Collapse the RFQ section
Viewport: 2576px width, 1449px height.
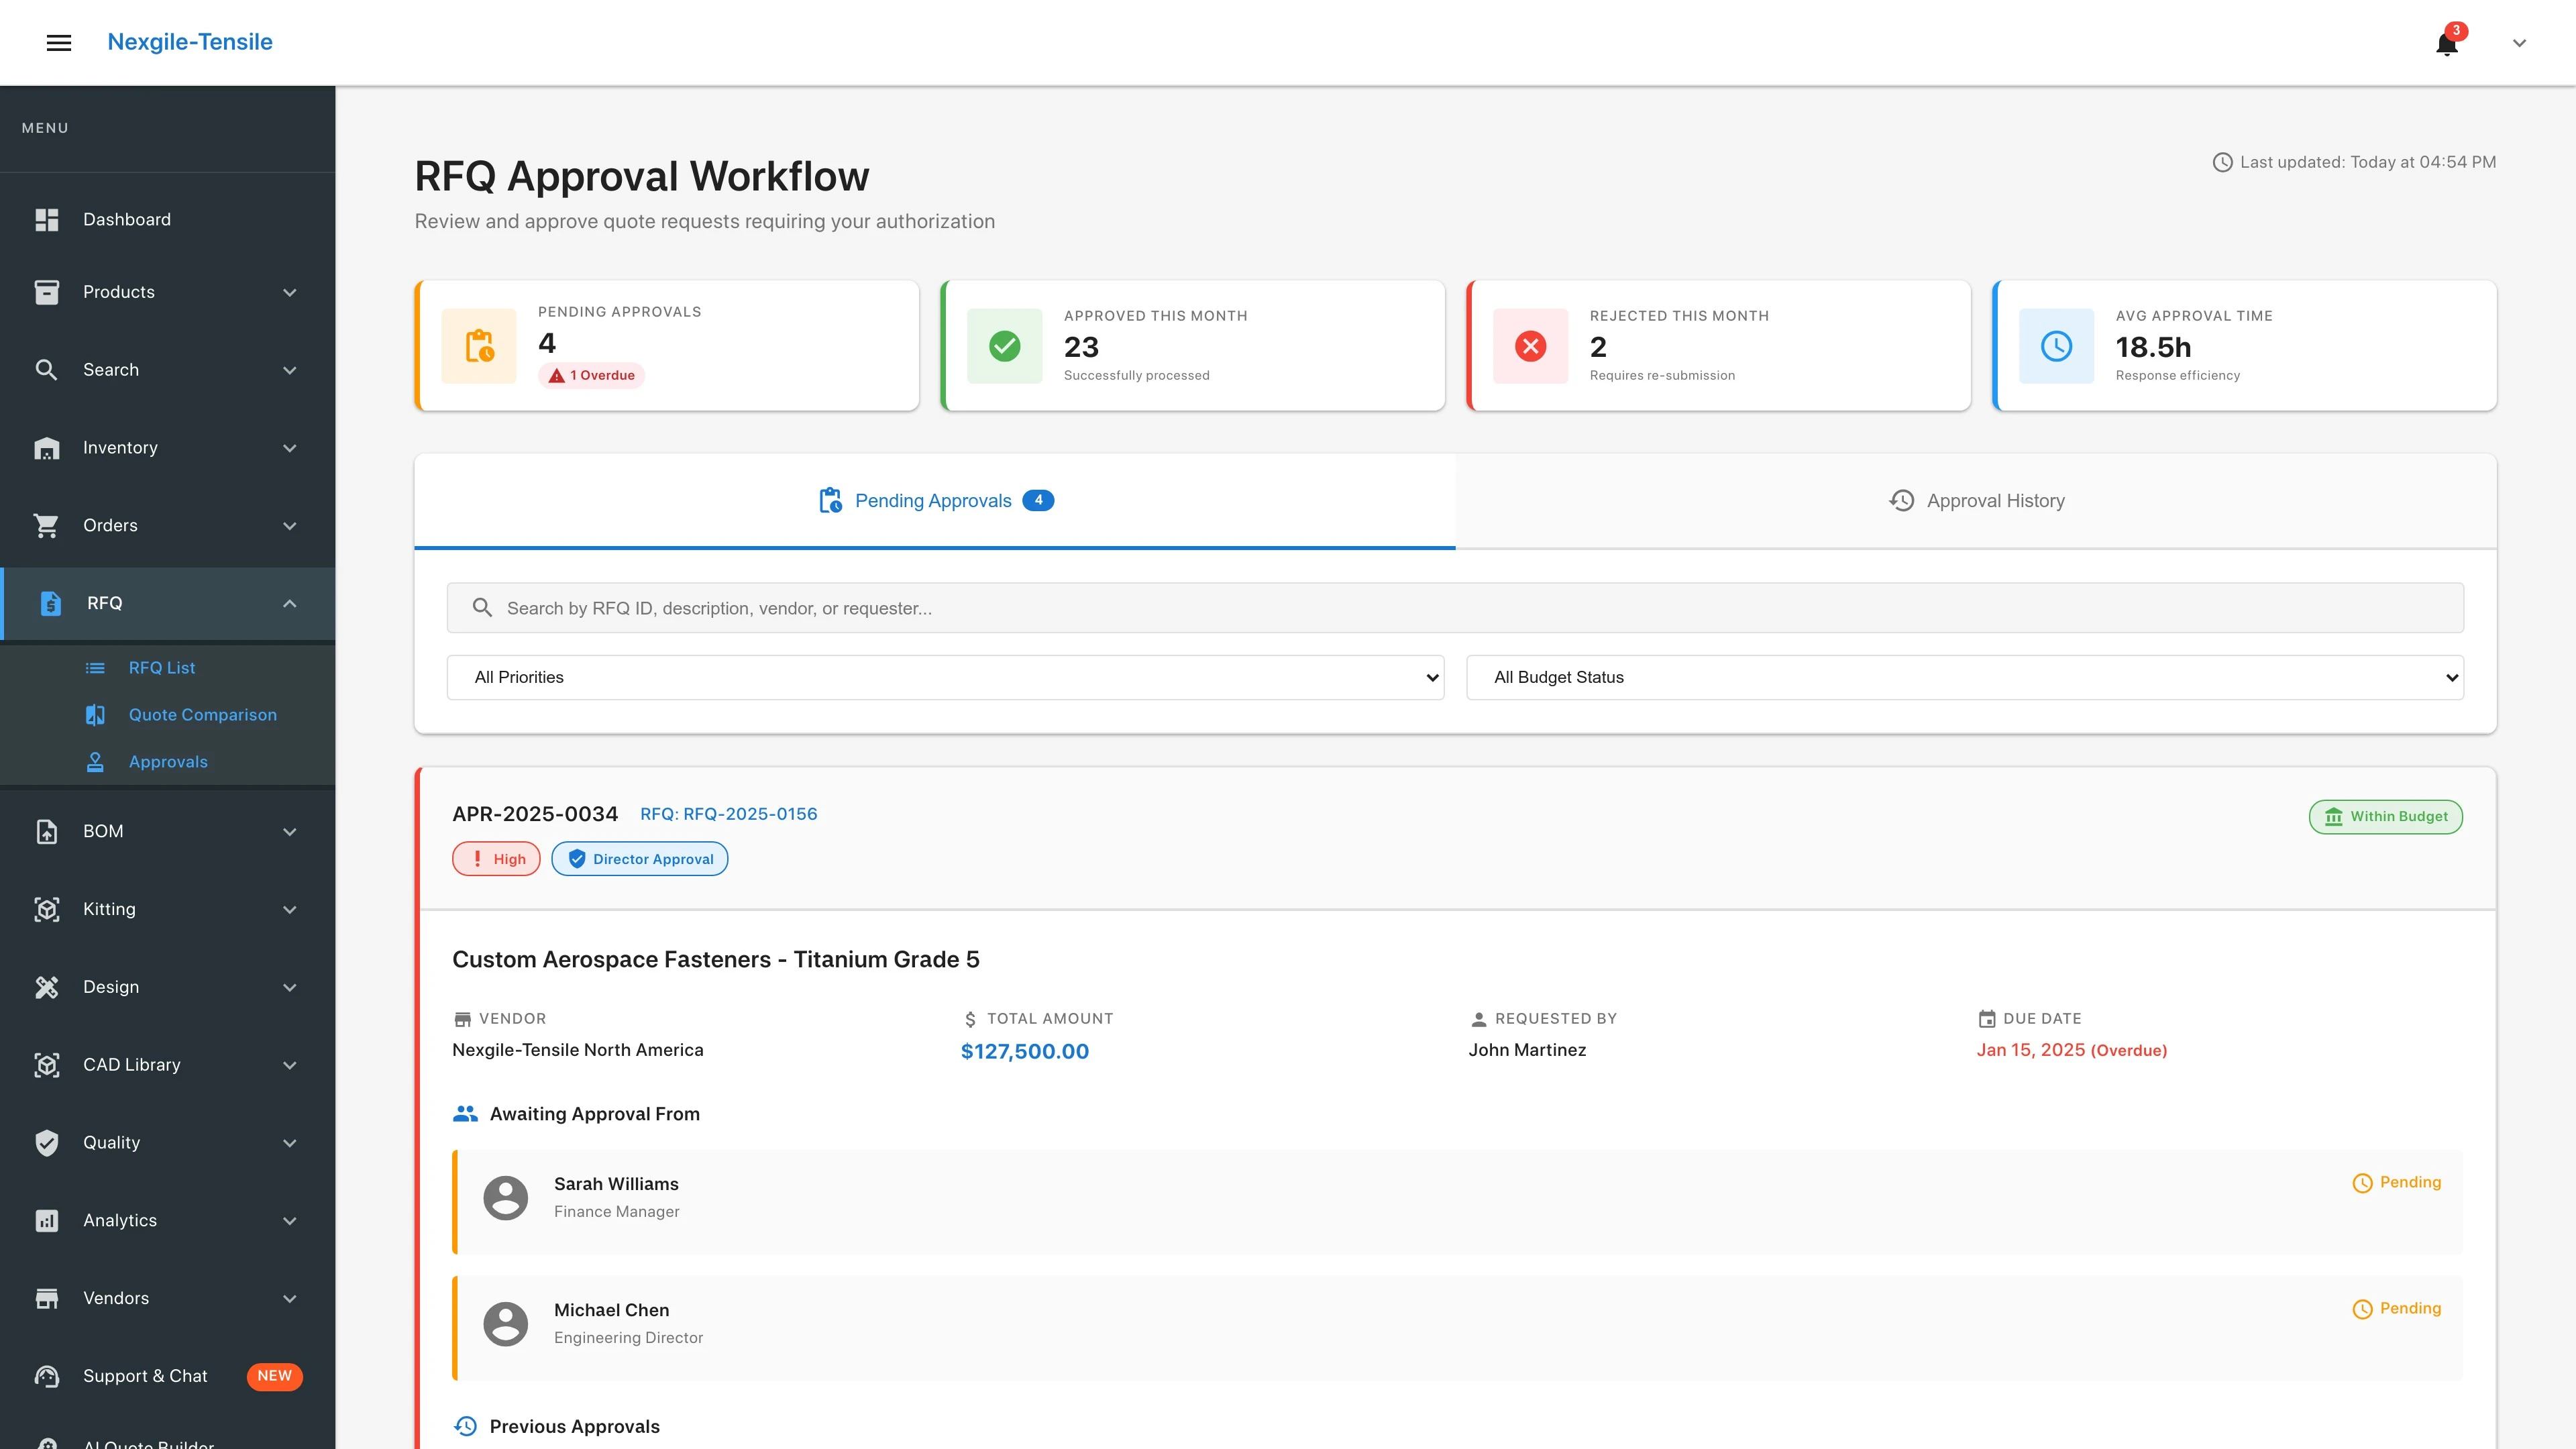289,603
